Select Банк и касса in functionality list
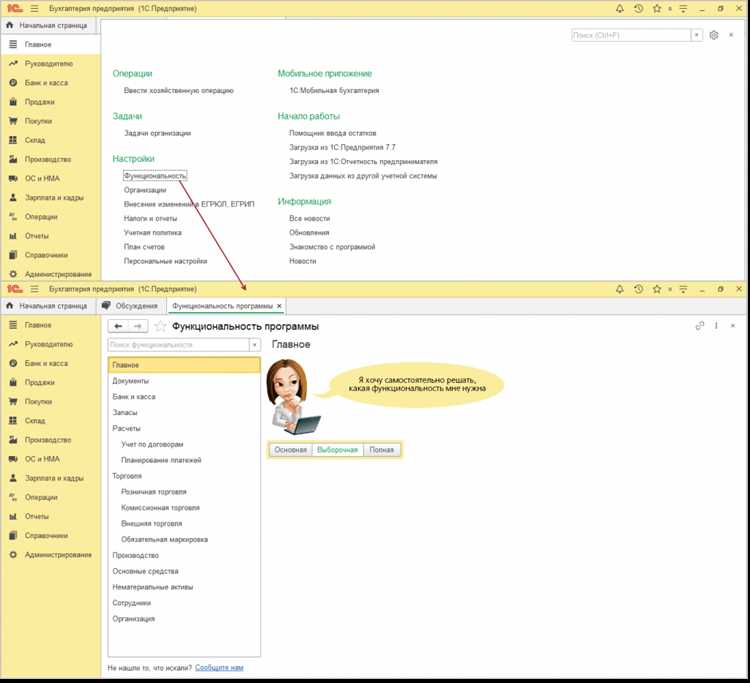This screenshot has width=750, height=683. [184, 397]
